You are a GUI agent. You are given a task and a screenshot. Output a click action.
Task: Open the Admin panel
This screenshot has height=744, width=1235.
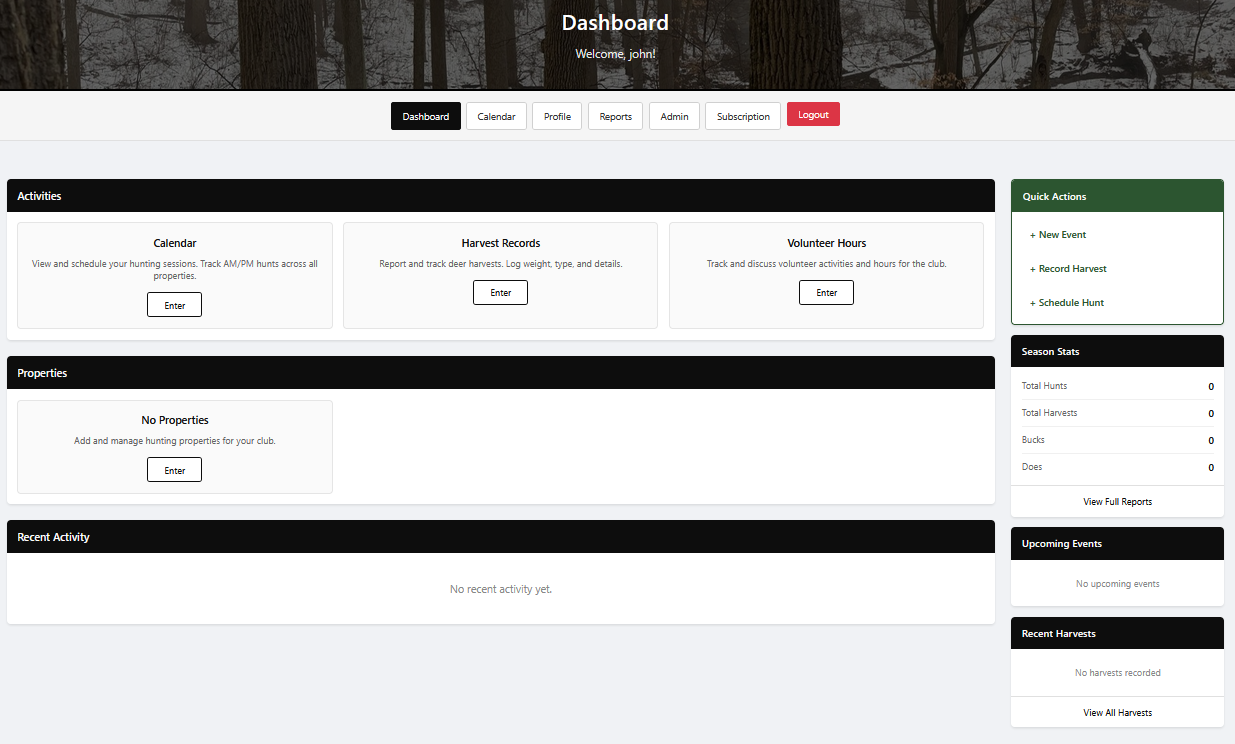coord(674,115)
